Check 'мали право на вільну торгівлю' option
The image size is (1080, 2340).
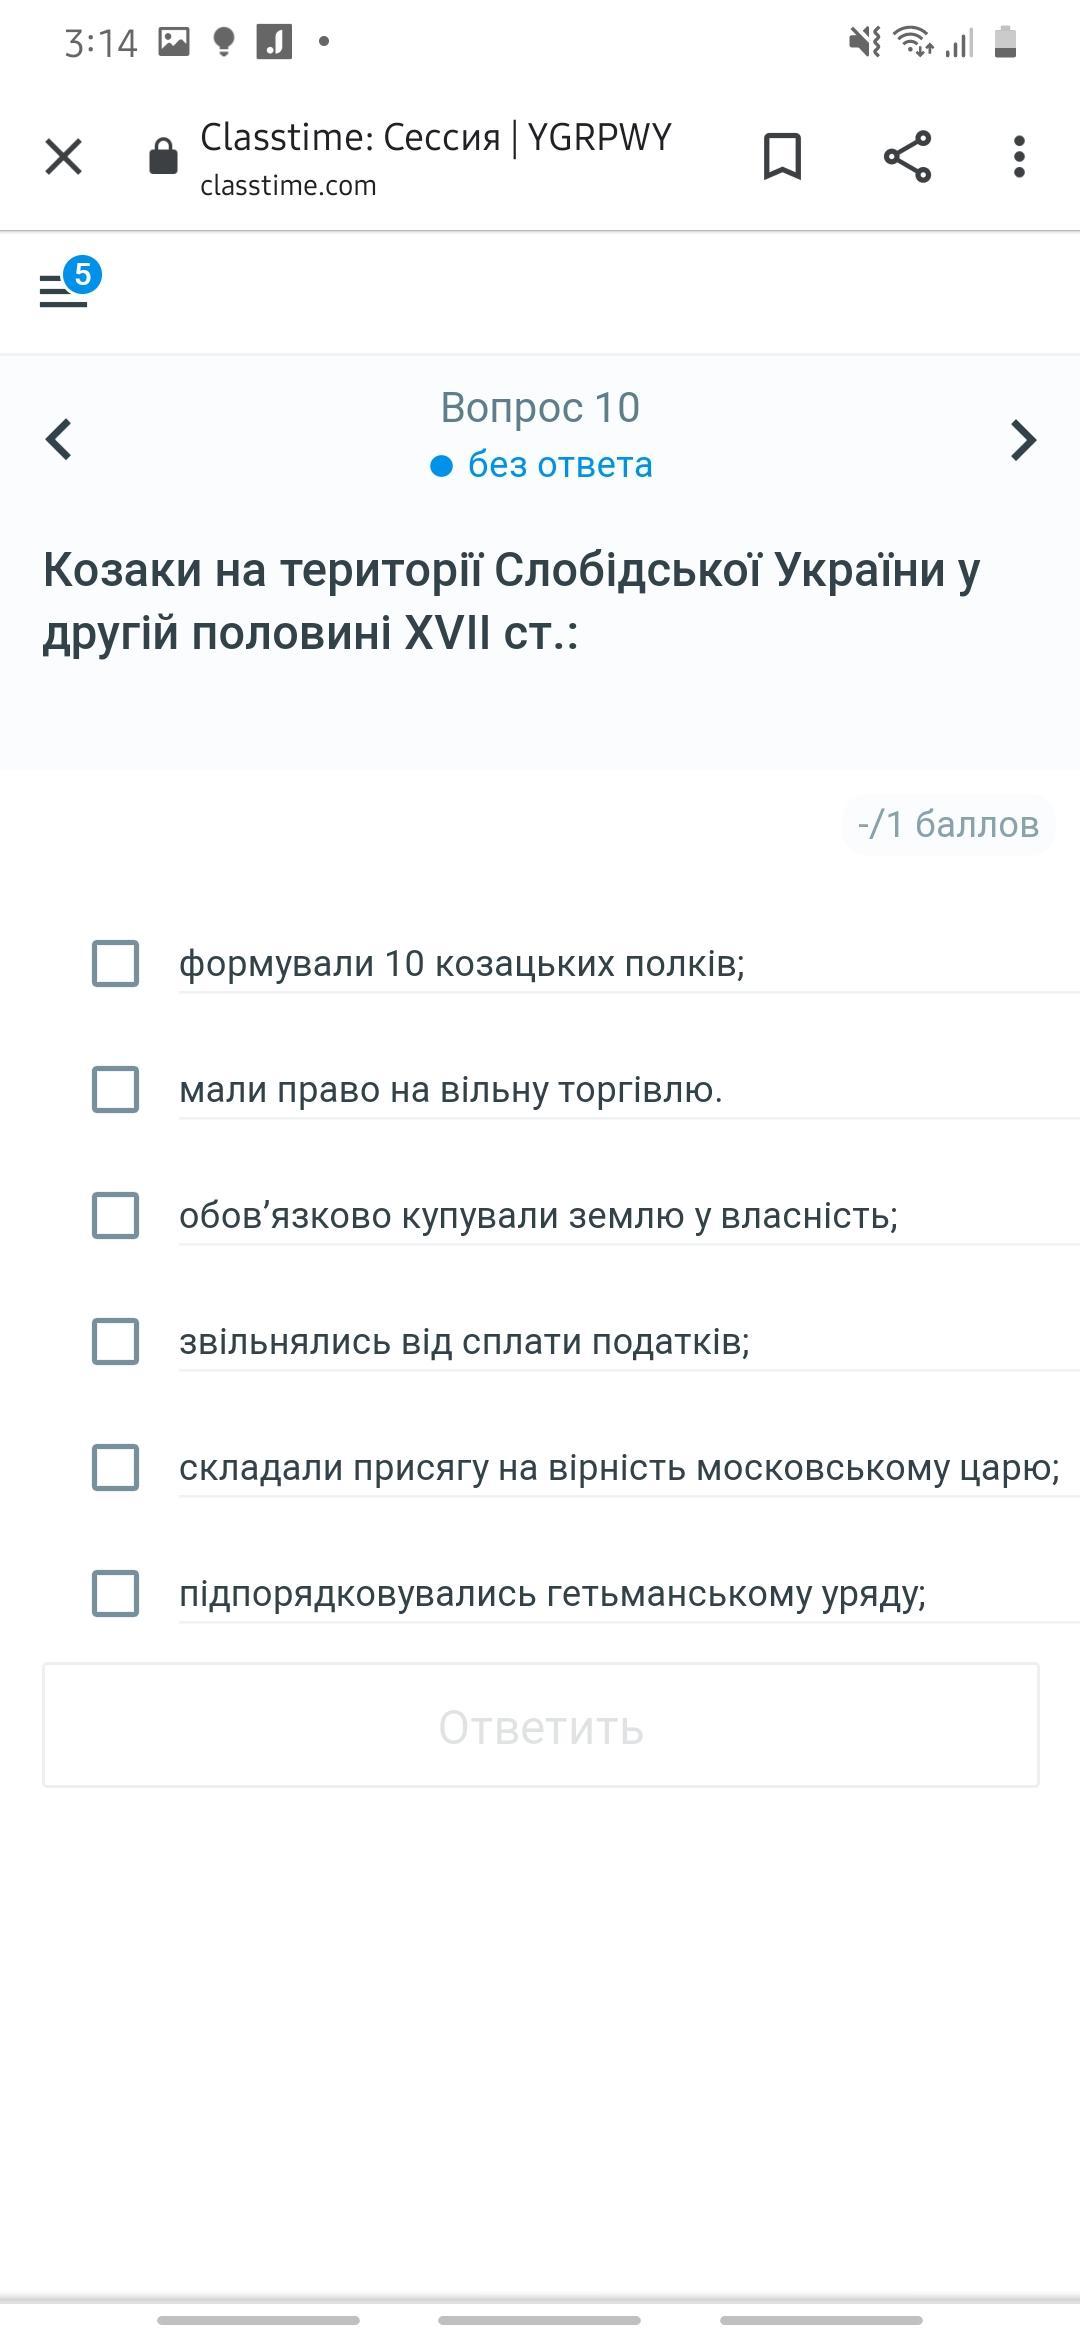(116, 1089)
